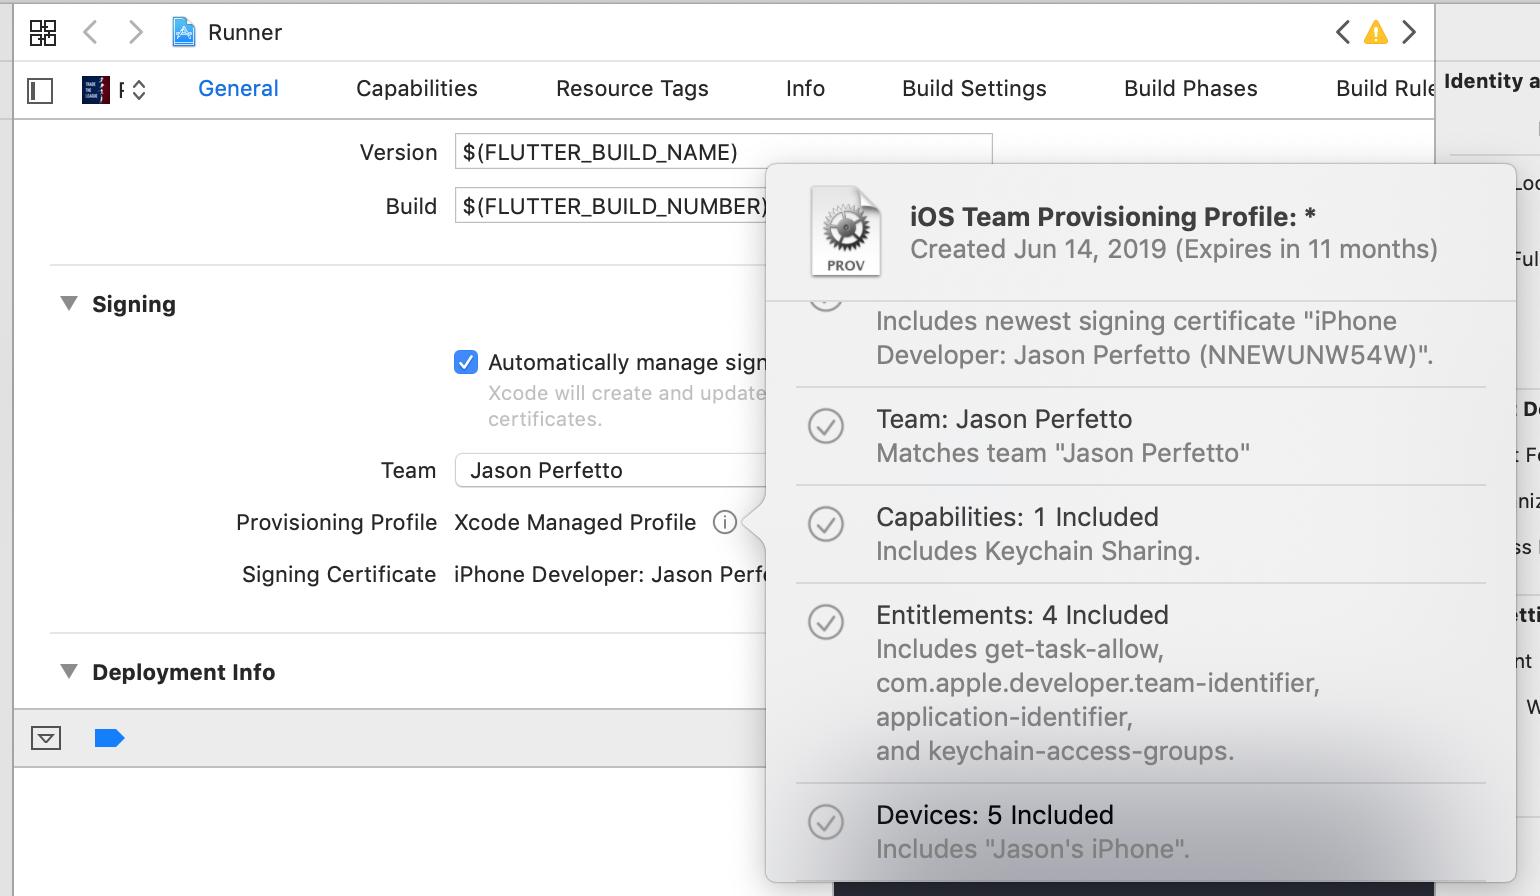This screenshot has width=1540, height=896.
Task: Open the related items grid menu
Action: tap(43, 32)
